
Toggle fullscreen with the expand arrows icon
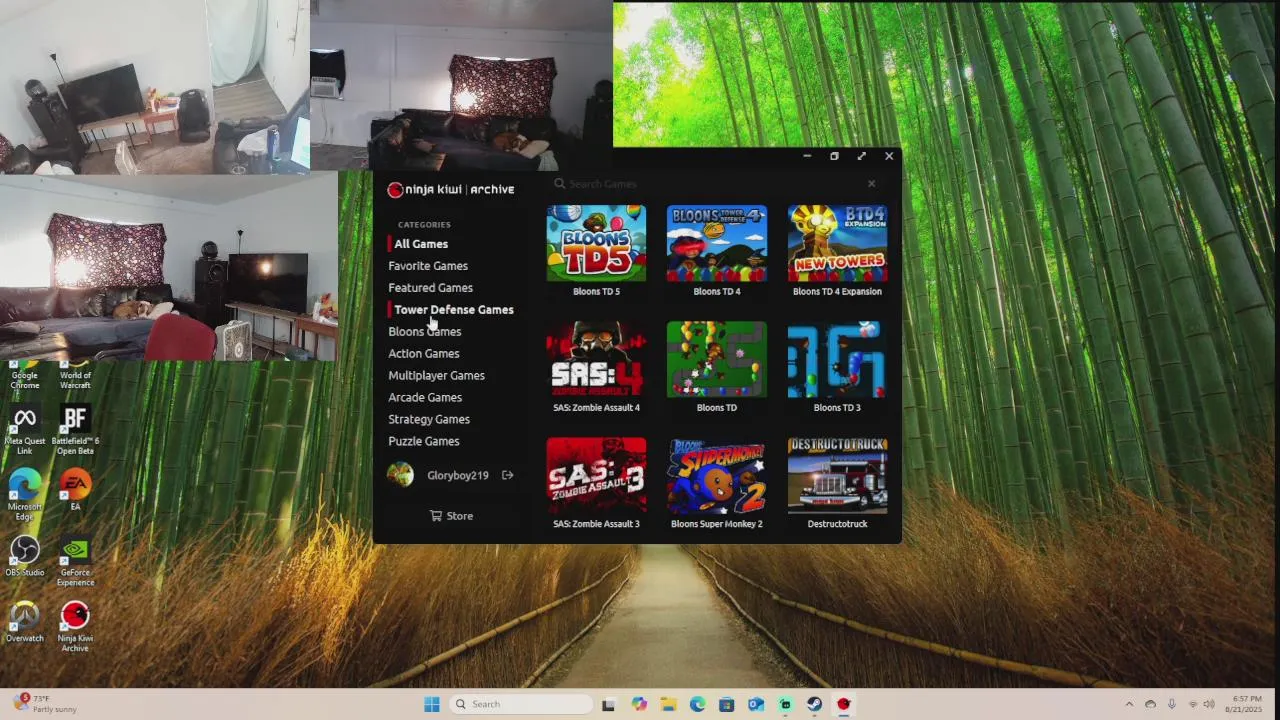click(x=861, y=156)
